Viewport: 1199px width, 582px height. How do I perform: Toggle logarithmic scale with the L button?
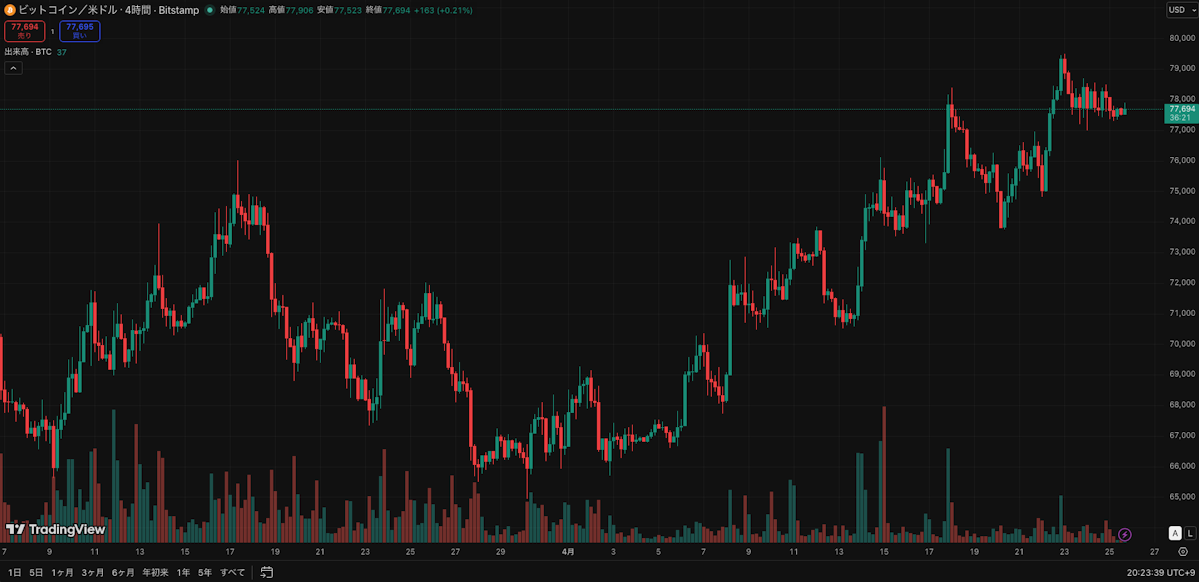(1191, 534)
